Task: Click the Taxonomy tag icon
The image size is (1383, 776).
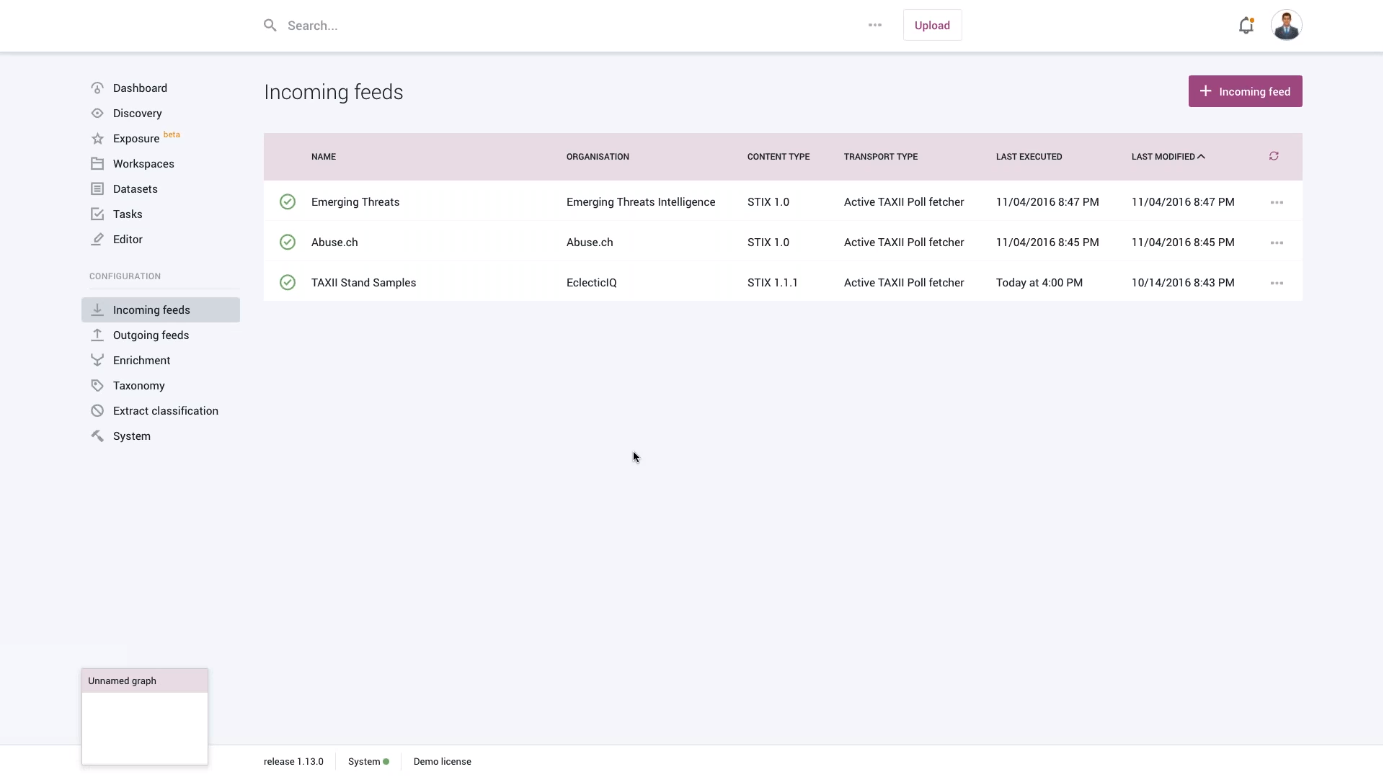Action: (x=97, y=386)
